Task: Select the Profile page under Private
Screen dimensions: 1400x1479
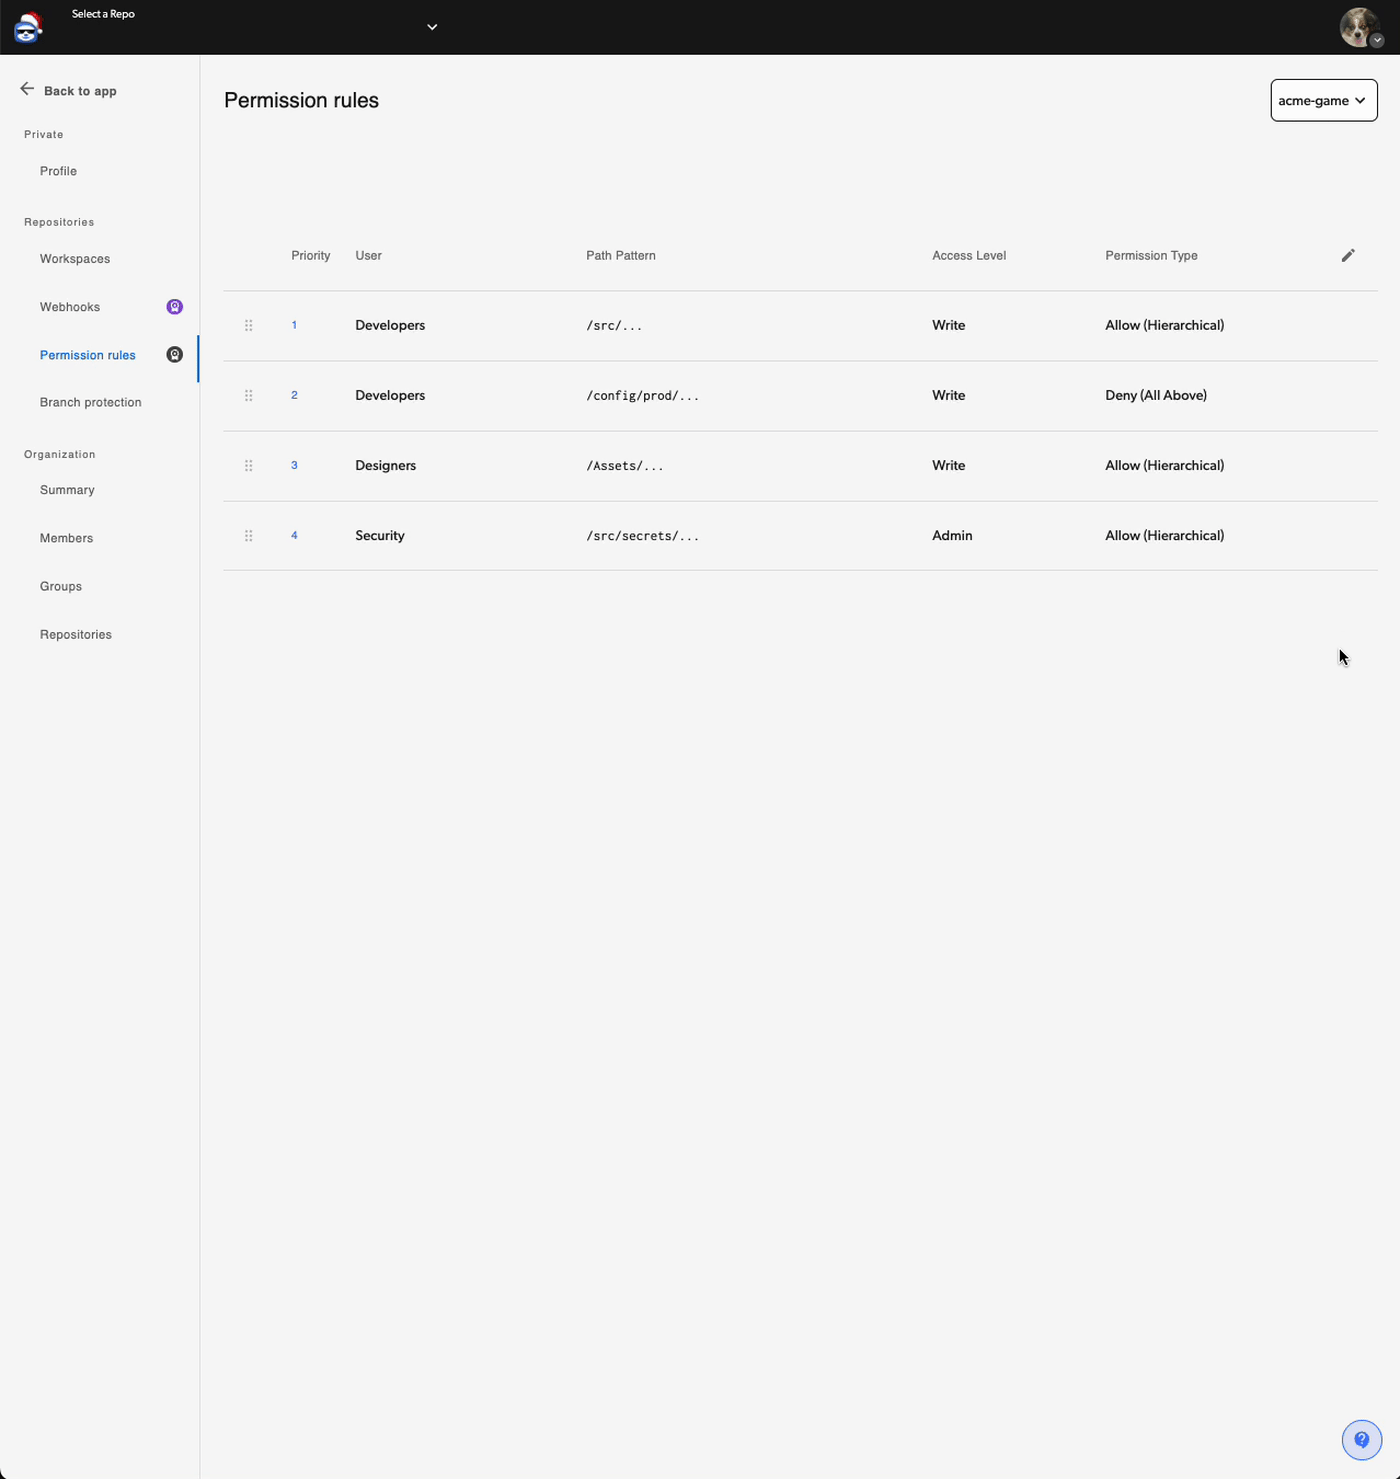Action: (x=57, y=170)
